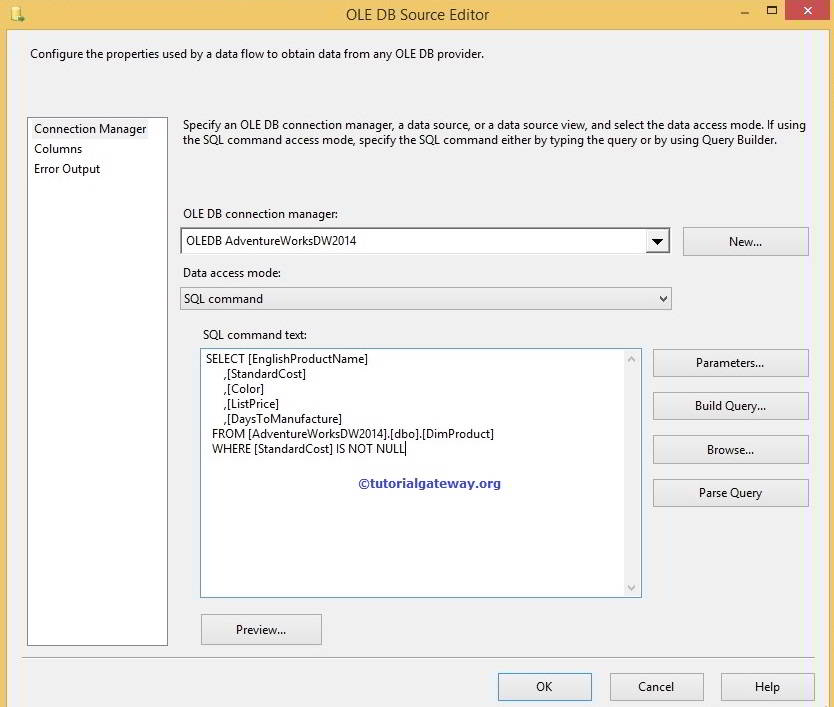Viewport: 834px width, 707px height.
Task: Open the OLE DB connection manager dropdown arrow
Action: [657, 240]
